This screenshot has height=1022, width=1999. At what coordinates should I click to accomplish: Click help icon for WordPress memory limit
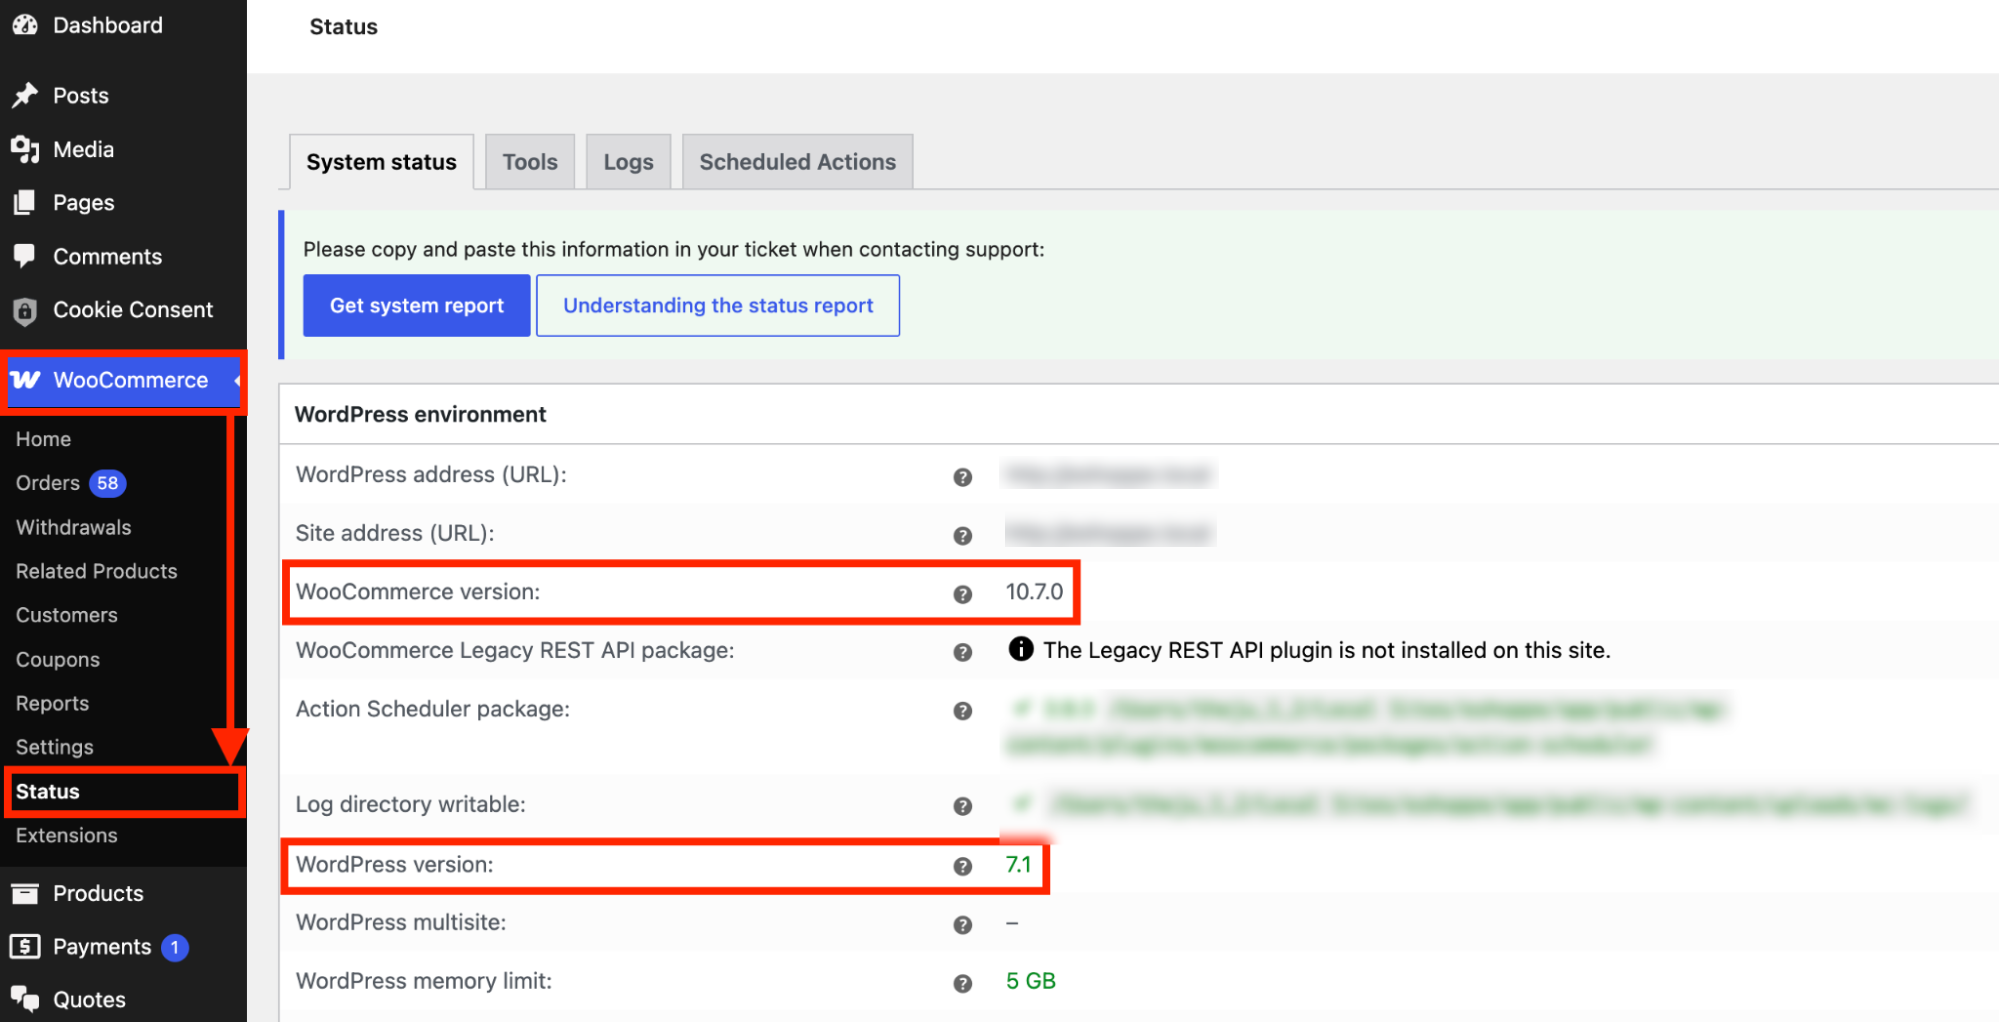pos(963,983)
